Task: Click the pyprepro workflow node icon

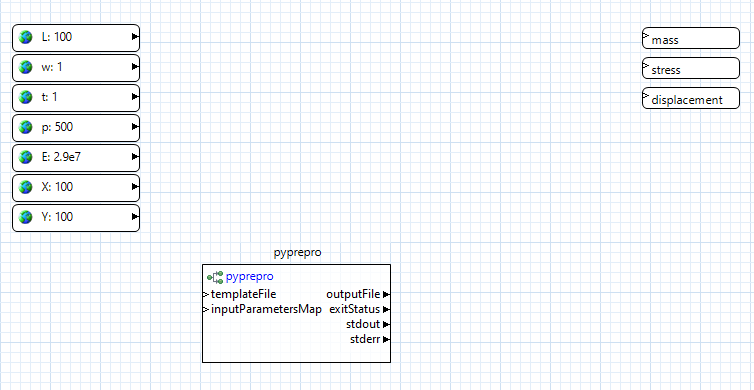Action: 215,277
